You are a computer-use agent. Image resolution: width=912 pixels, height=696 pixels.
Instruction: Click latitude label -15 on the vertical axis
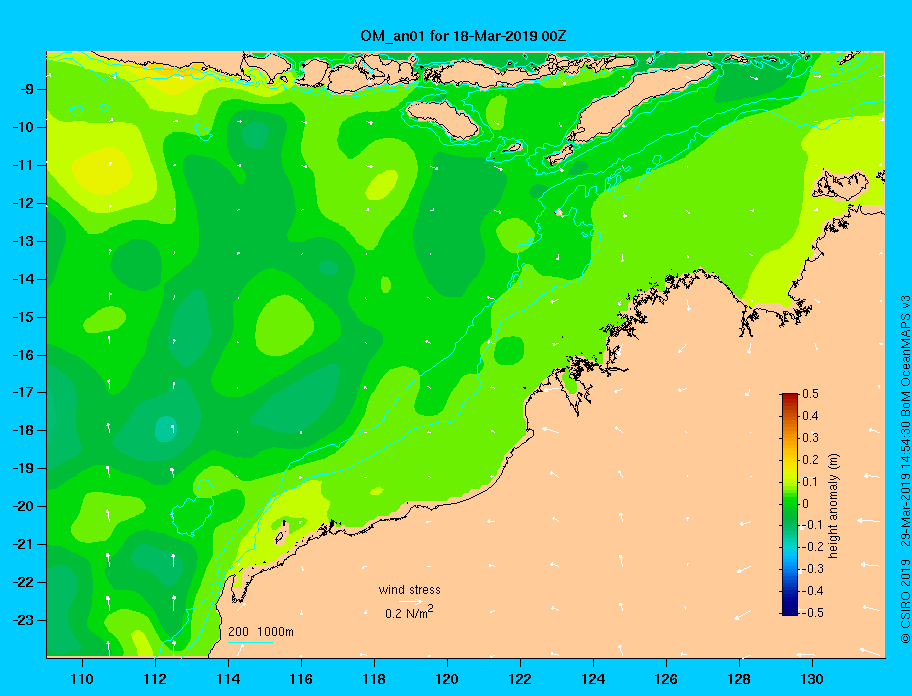(x=22, y=317)
